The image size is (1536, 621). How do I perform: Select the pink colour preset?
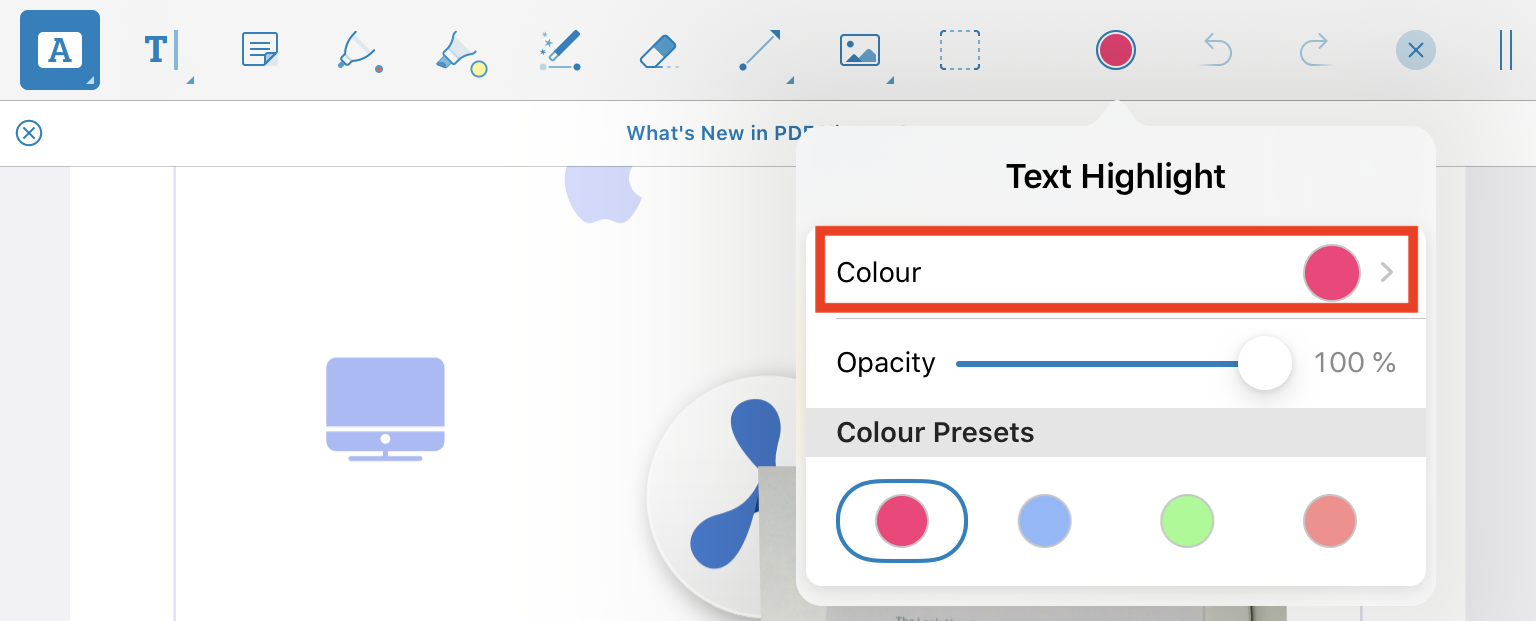click(x=902, y=521)
